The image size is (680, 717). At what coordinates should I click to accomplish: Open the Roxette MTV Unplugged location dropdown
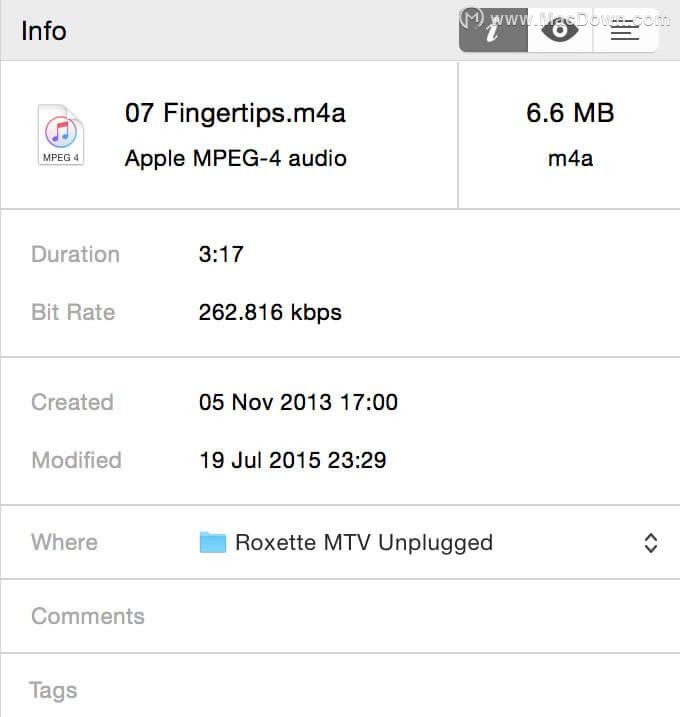pos(428,542)
